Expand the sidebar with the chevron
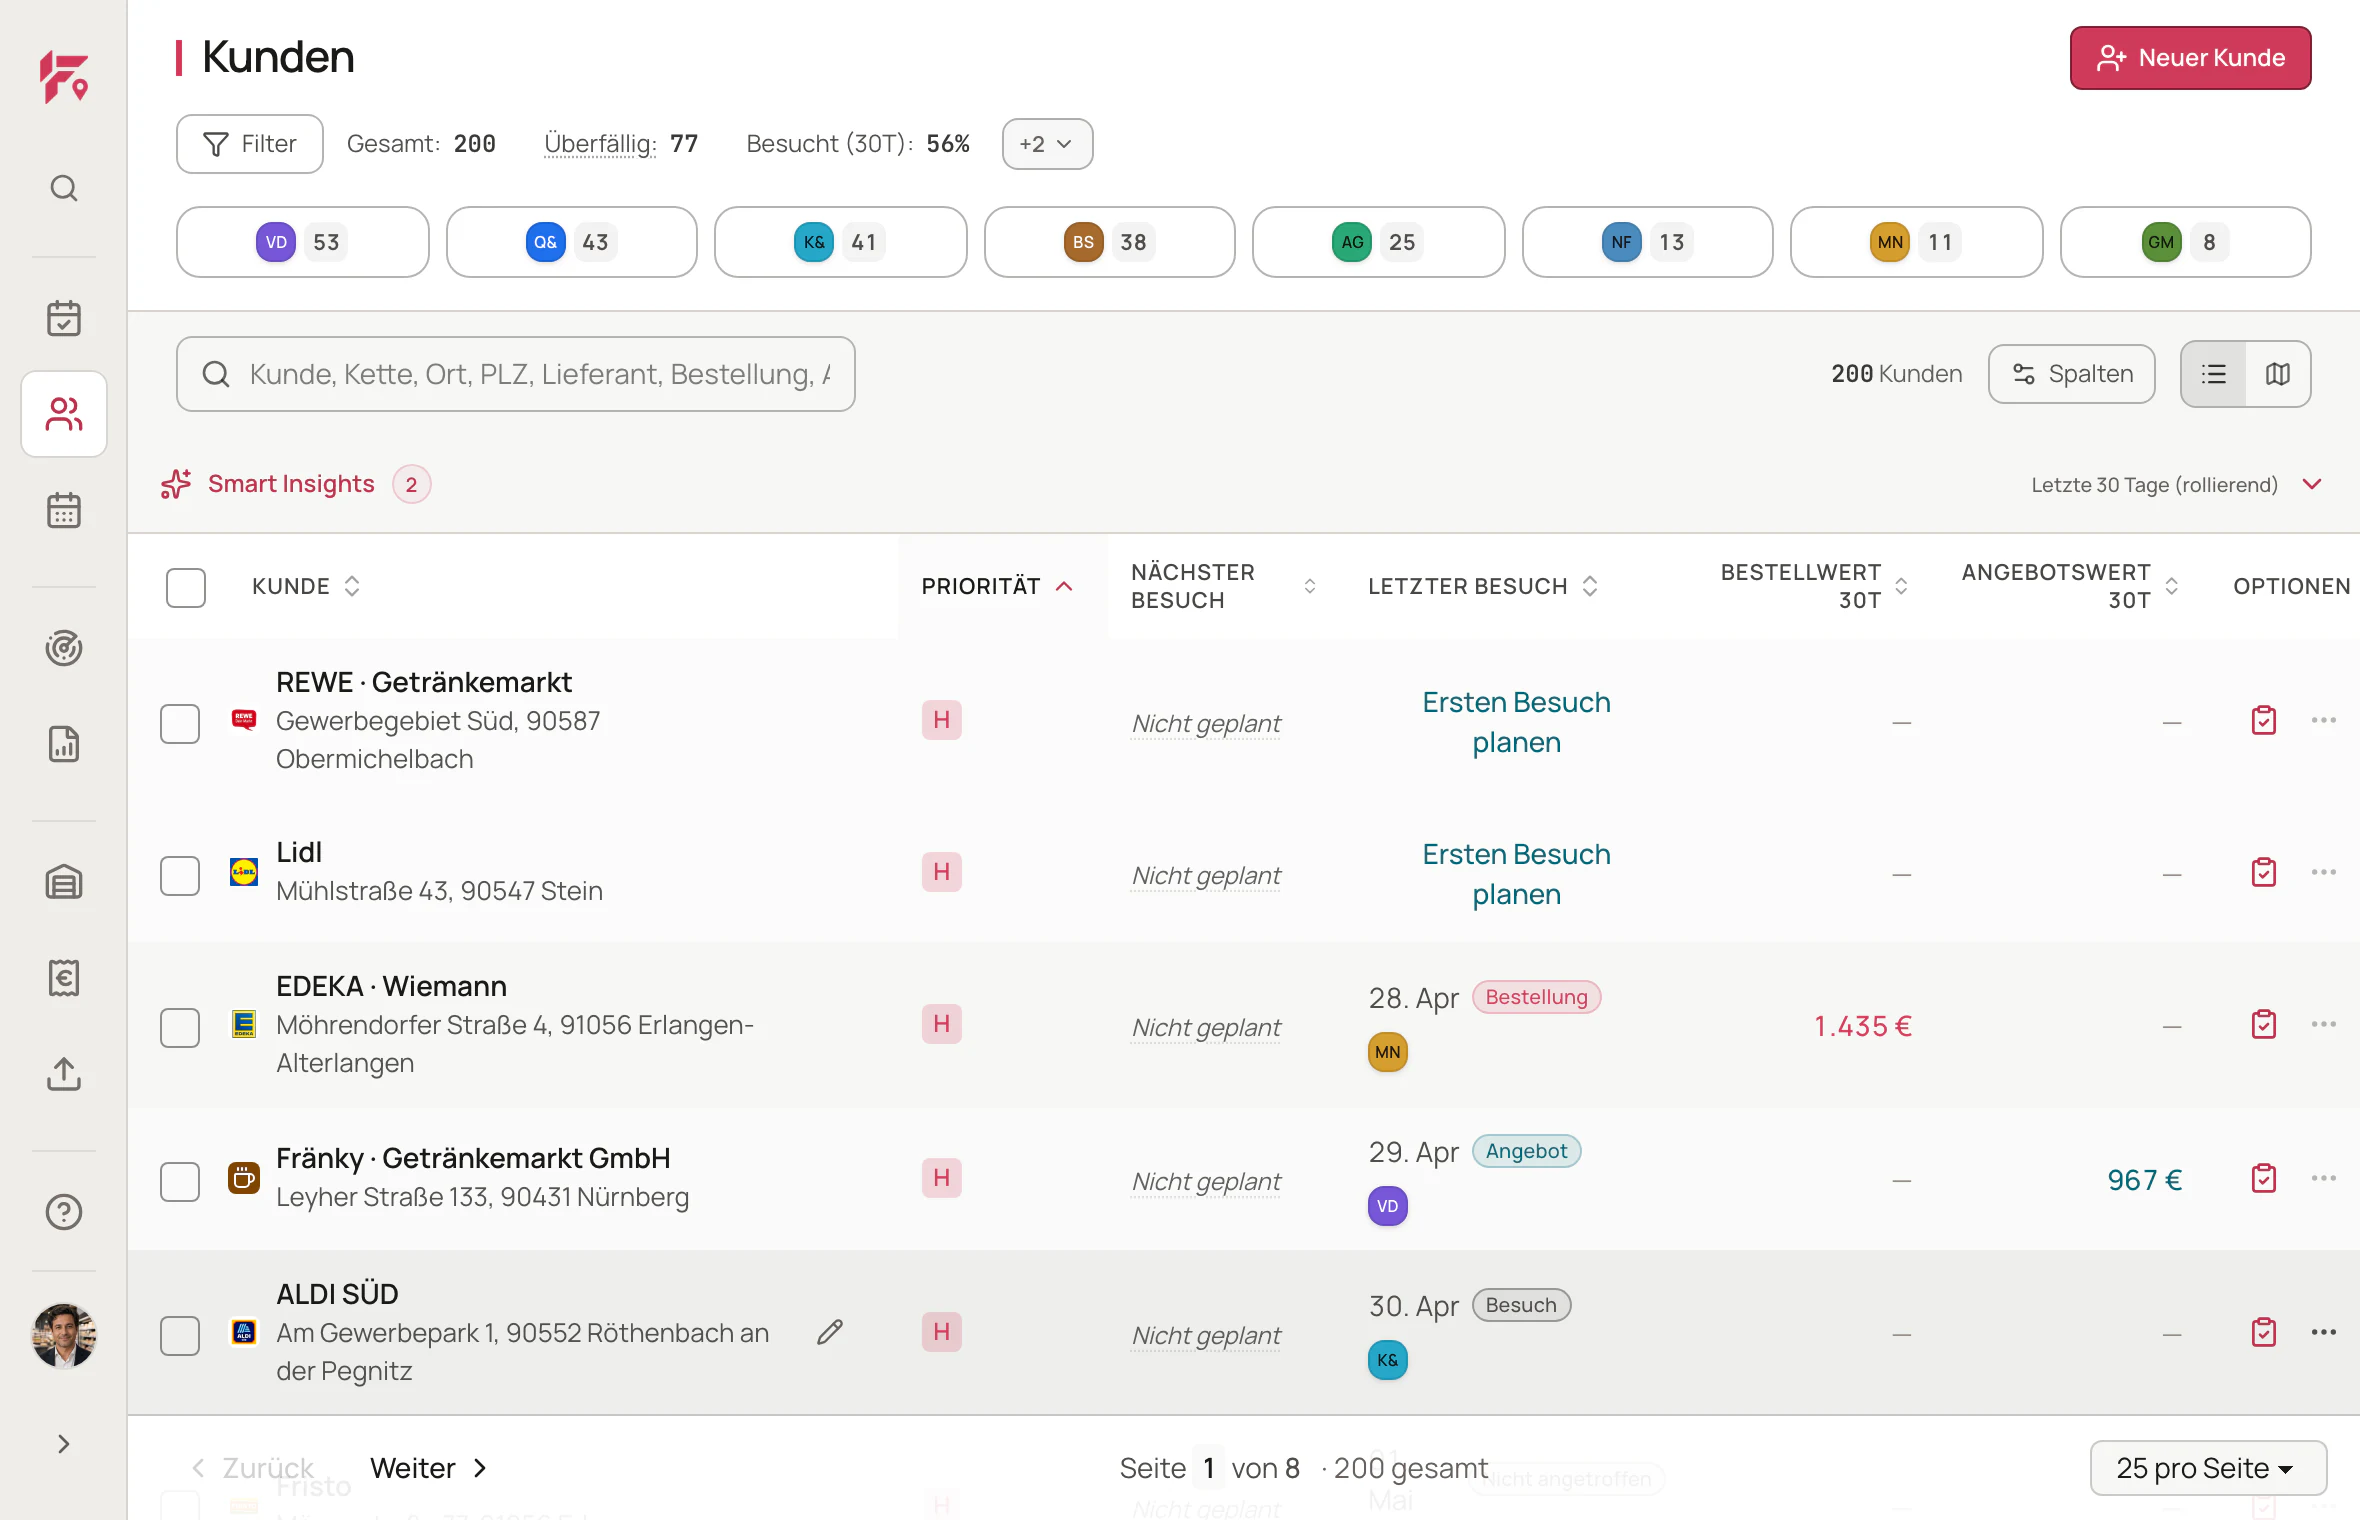 [x=64, y=1444]
